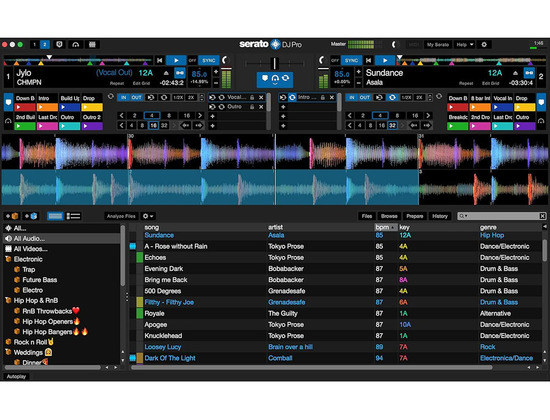Image resolution: width=550 pixels, height=420 pixels.
Task: Close the Vocal saved loop slot
Action: (x=261, y=97)
